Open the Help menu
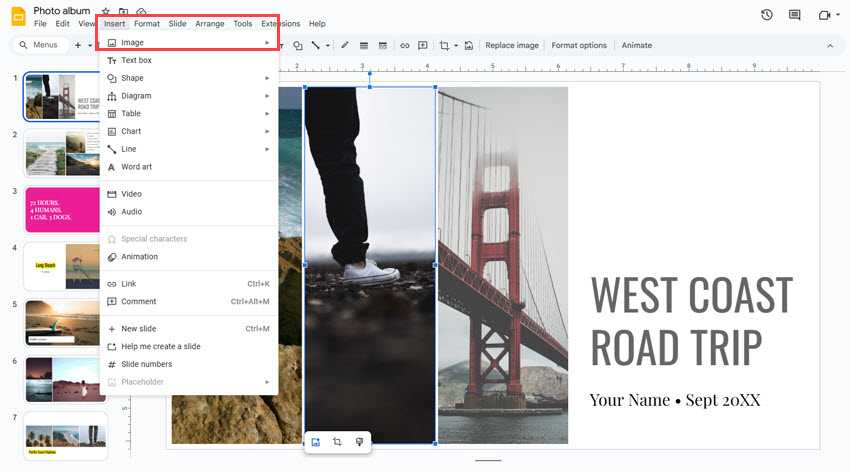 pos(317,24)
